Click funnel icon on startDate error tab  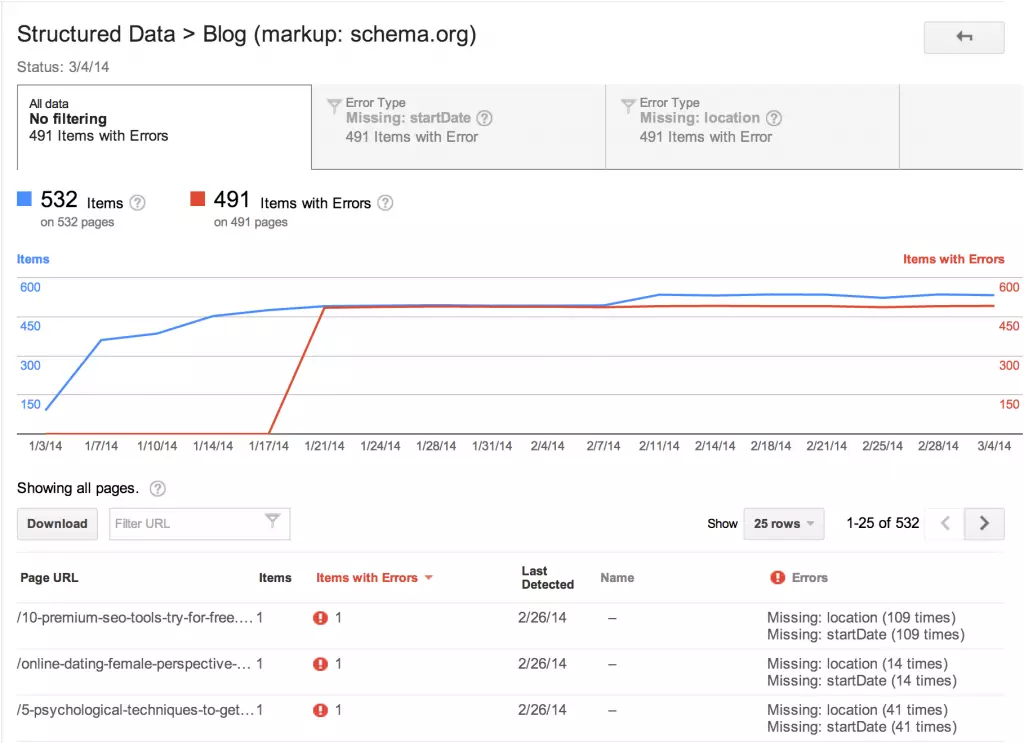334,105
